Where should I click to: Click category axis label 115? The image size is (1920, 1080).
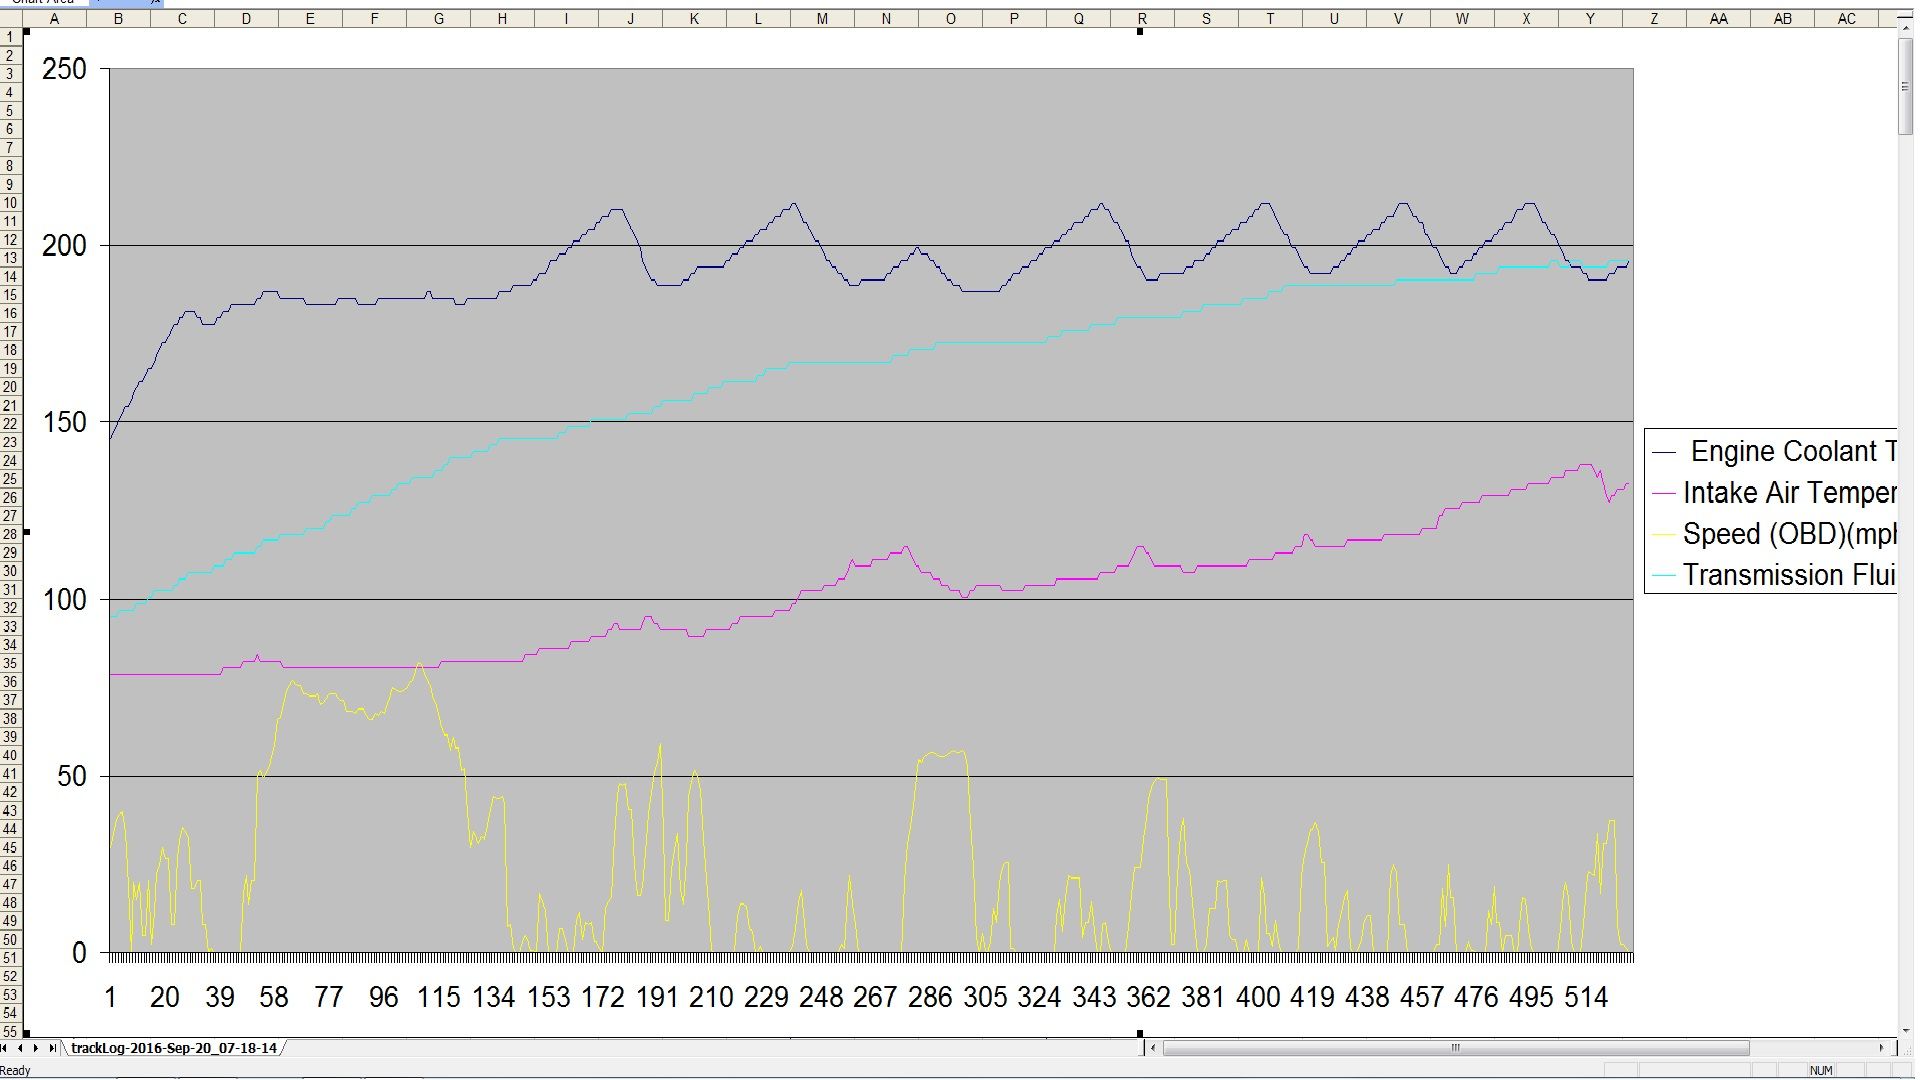click(x=438, y=997)
